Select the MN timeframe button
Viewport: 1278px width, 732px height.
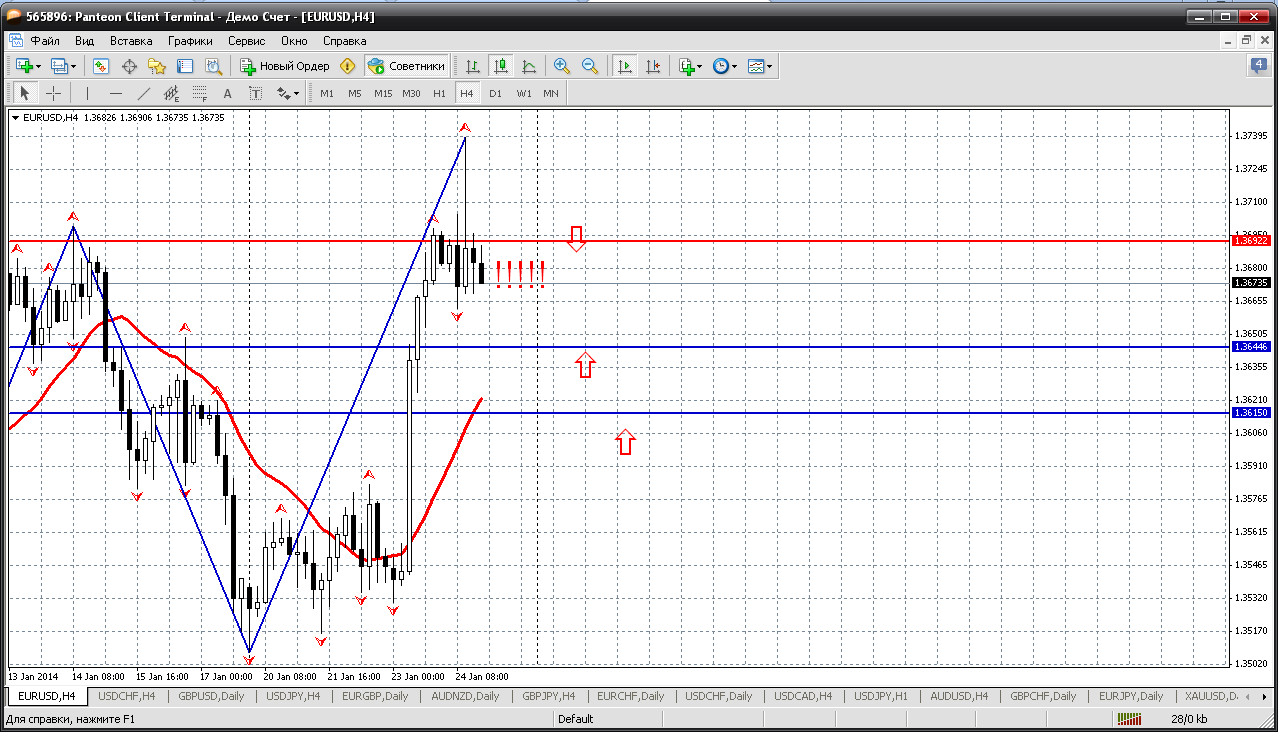(x=551, y=93)
